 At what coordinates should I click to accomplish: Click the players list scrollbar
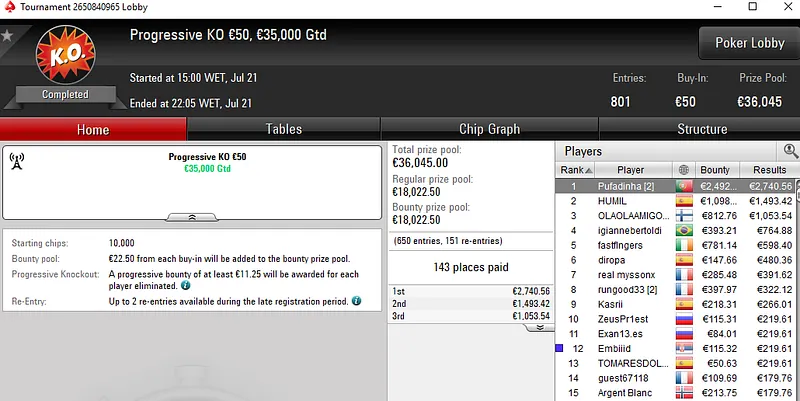pyautogui.click(x=797, y=290)
